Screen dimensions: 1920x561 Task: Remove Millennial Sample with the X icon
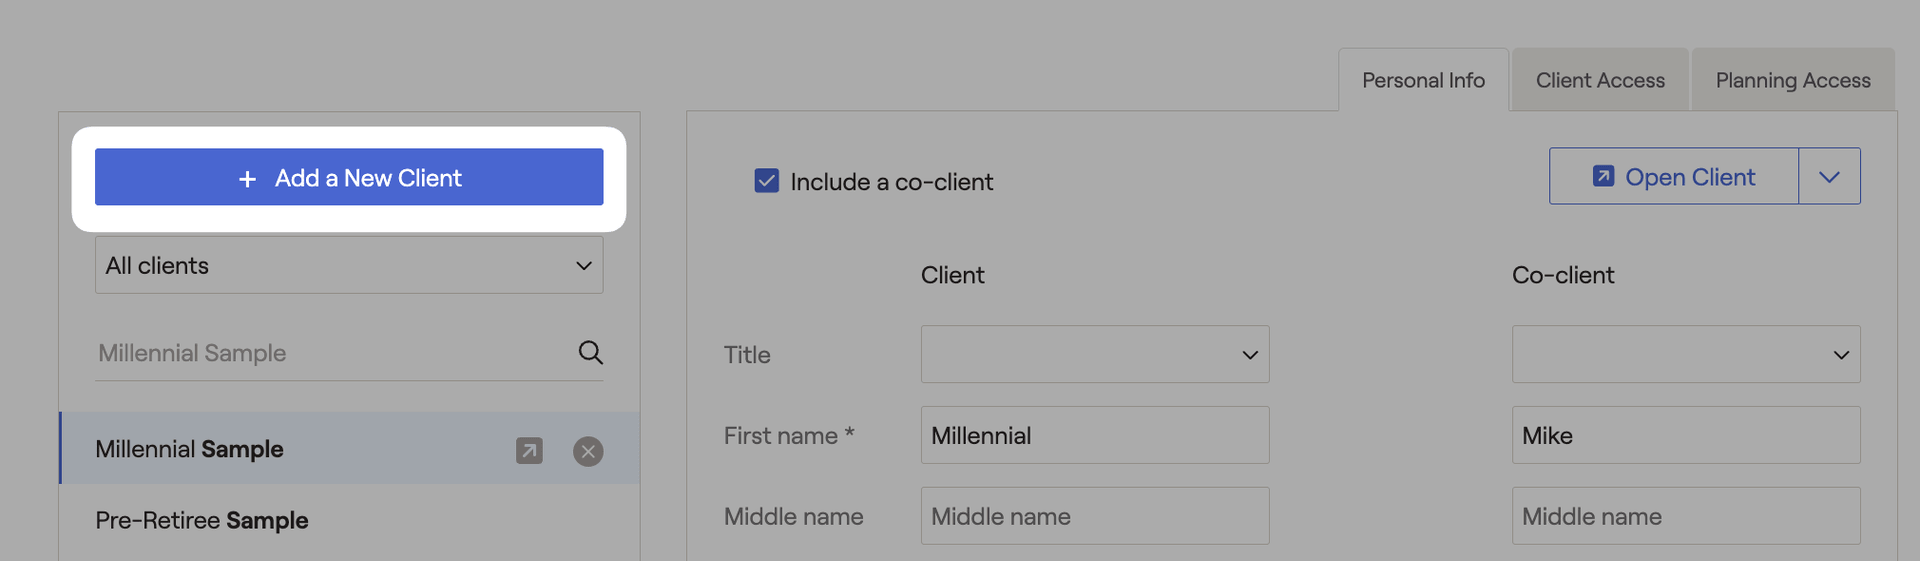coord(588,451)
